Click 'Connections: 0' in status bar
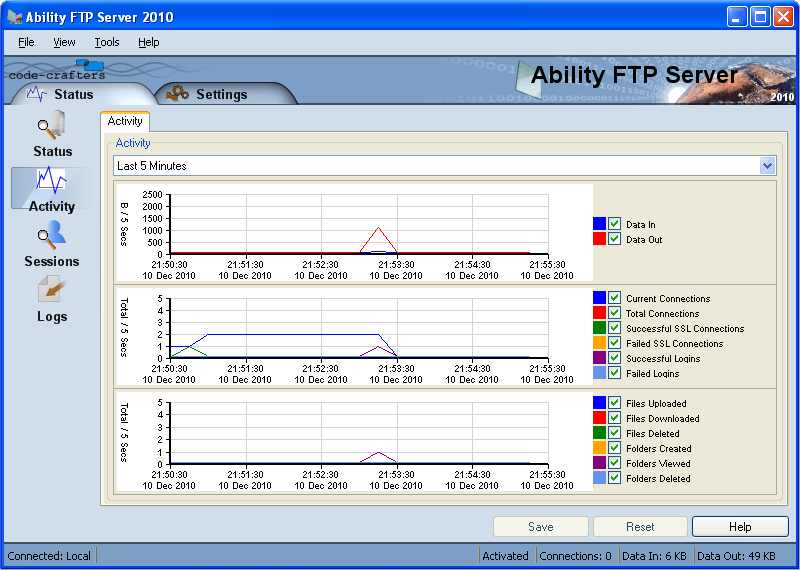The image size is (800, 570). (x=575, y=556)
